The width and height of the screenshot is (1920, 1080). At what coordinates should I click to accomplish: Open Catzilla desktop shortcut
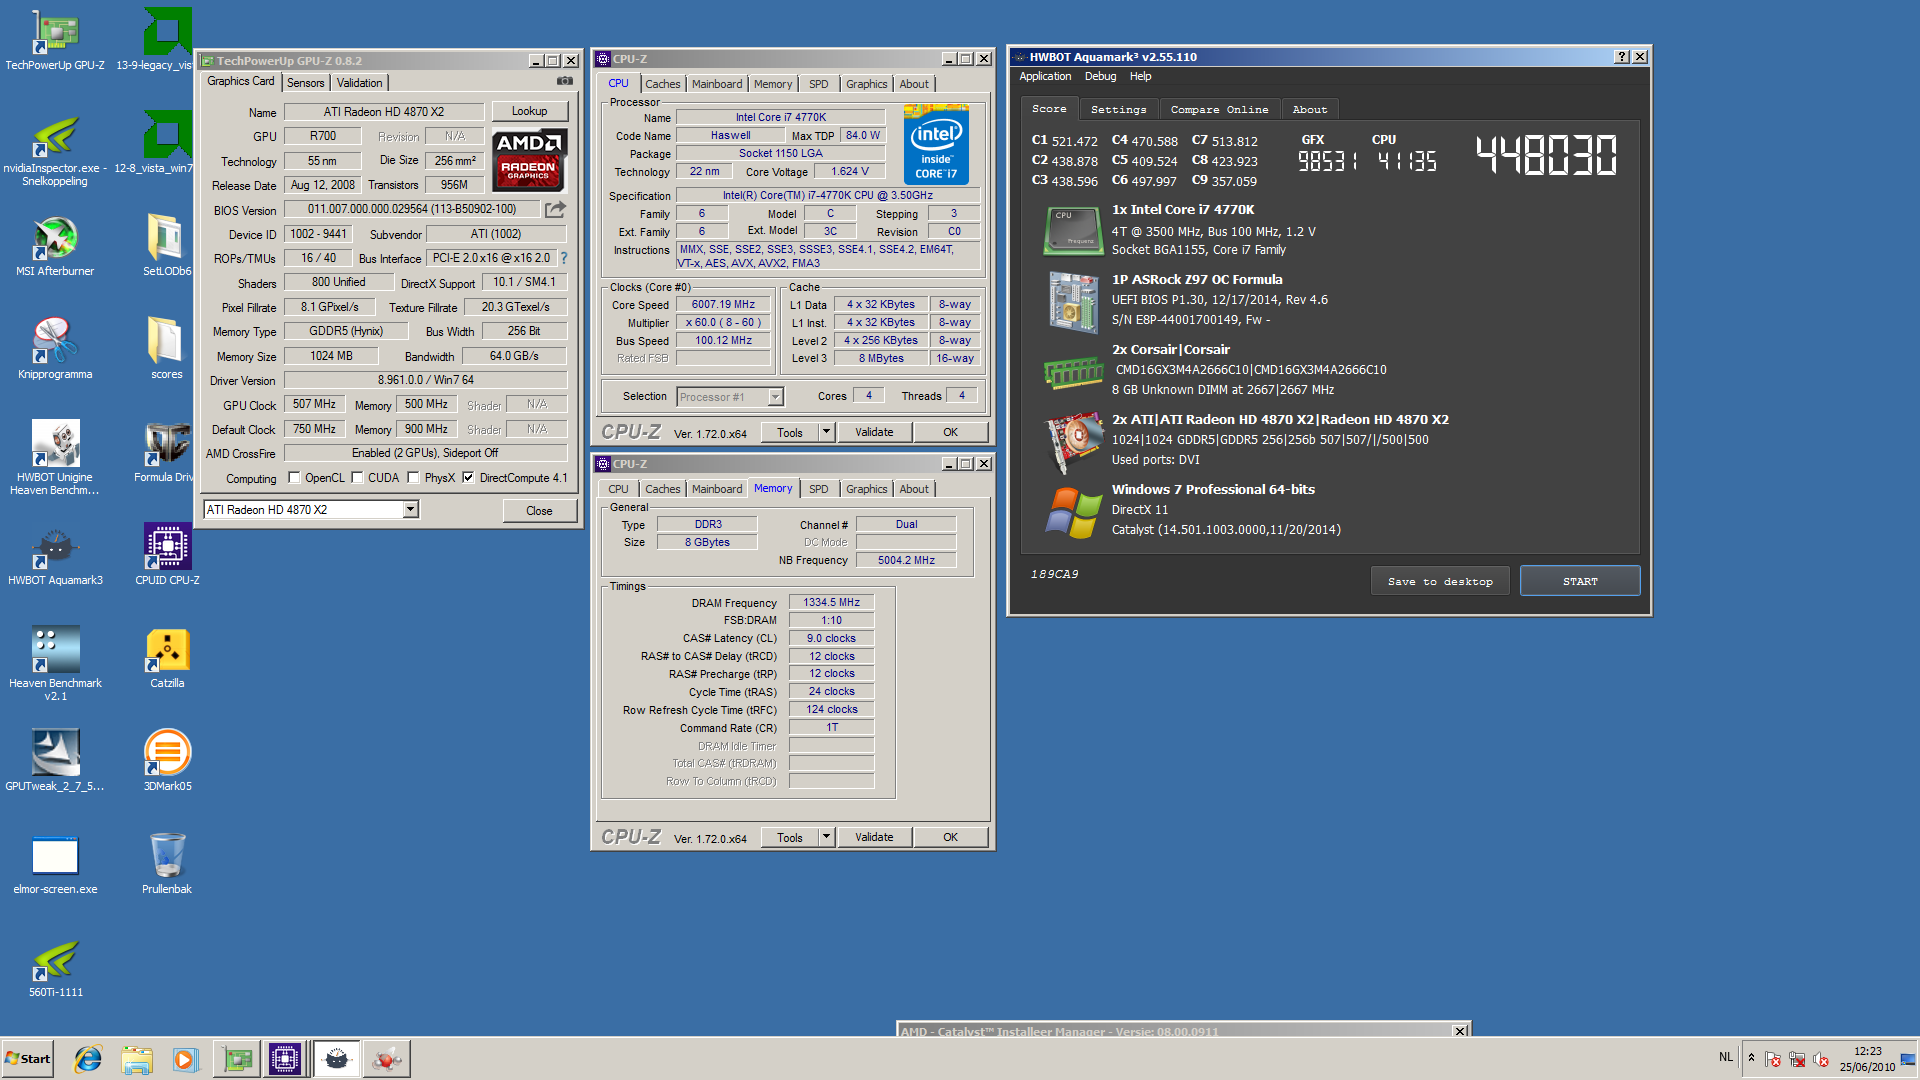pos(167,659)
